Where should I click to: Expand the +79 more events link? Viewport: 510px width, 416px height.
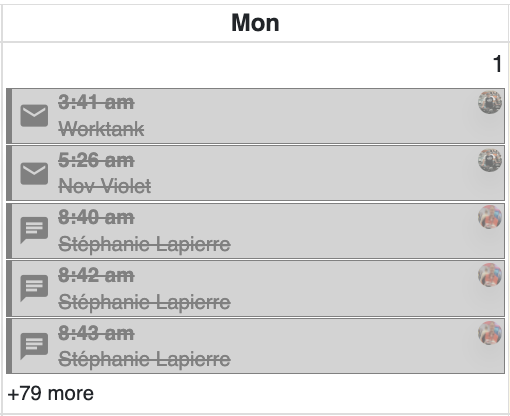[x=50, y=393]
